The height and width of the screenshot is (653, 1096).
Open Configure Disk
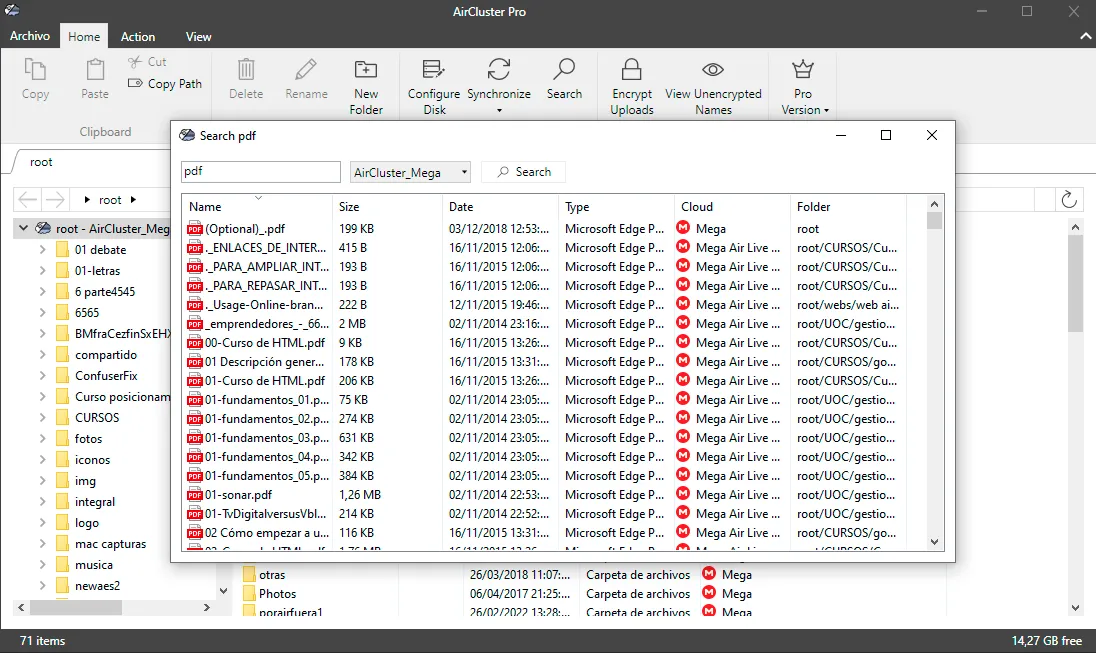tap(434, 87)
